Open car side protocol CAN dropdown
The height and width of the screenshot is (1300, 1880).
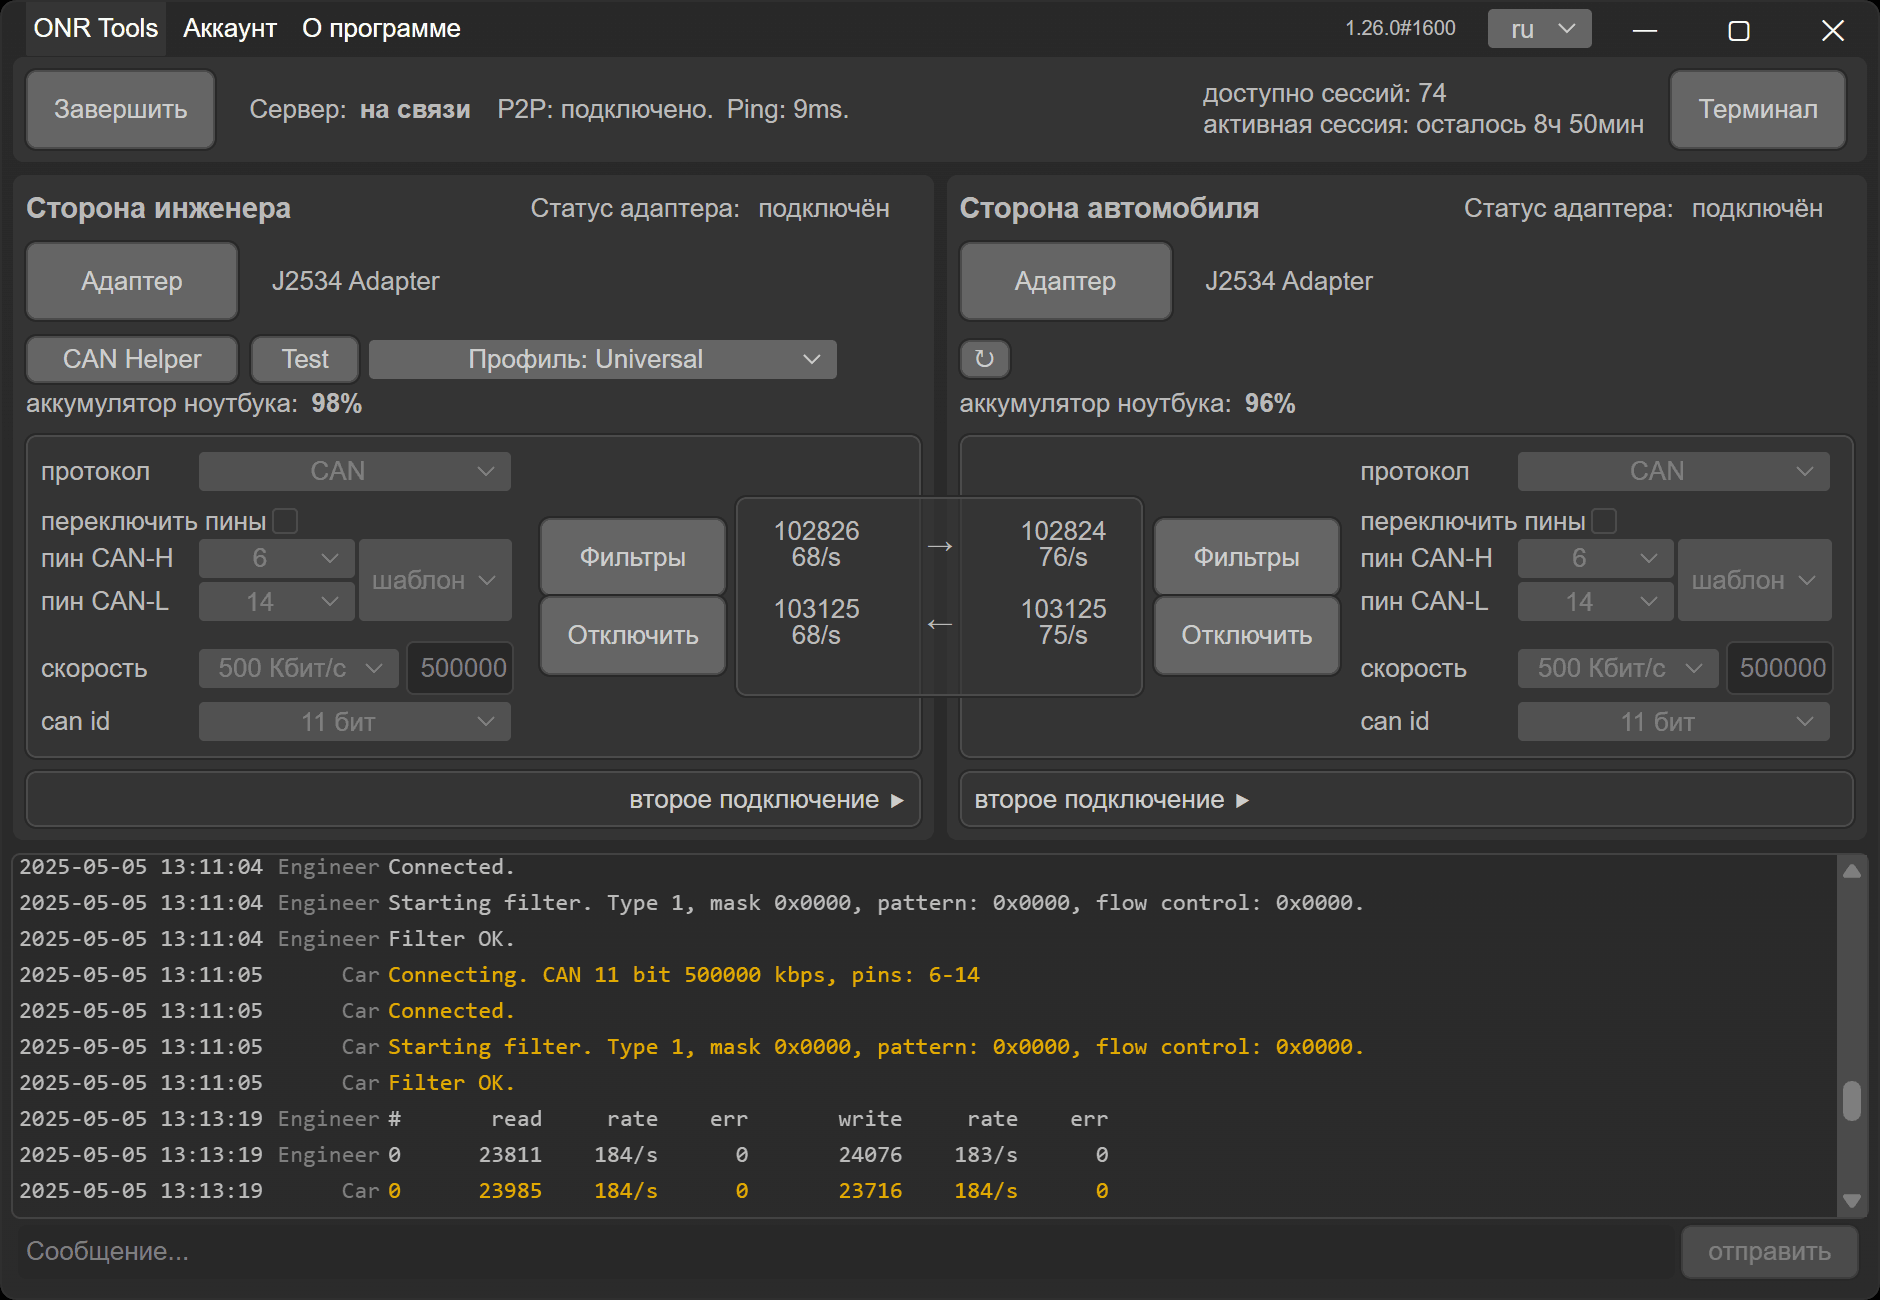tap(1674, 471)
